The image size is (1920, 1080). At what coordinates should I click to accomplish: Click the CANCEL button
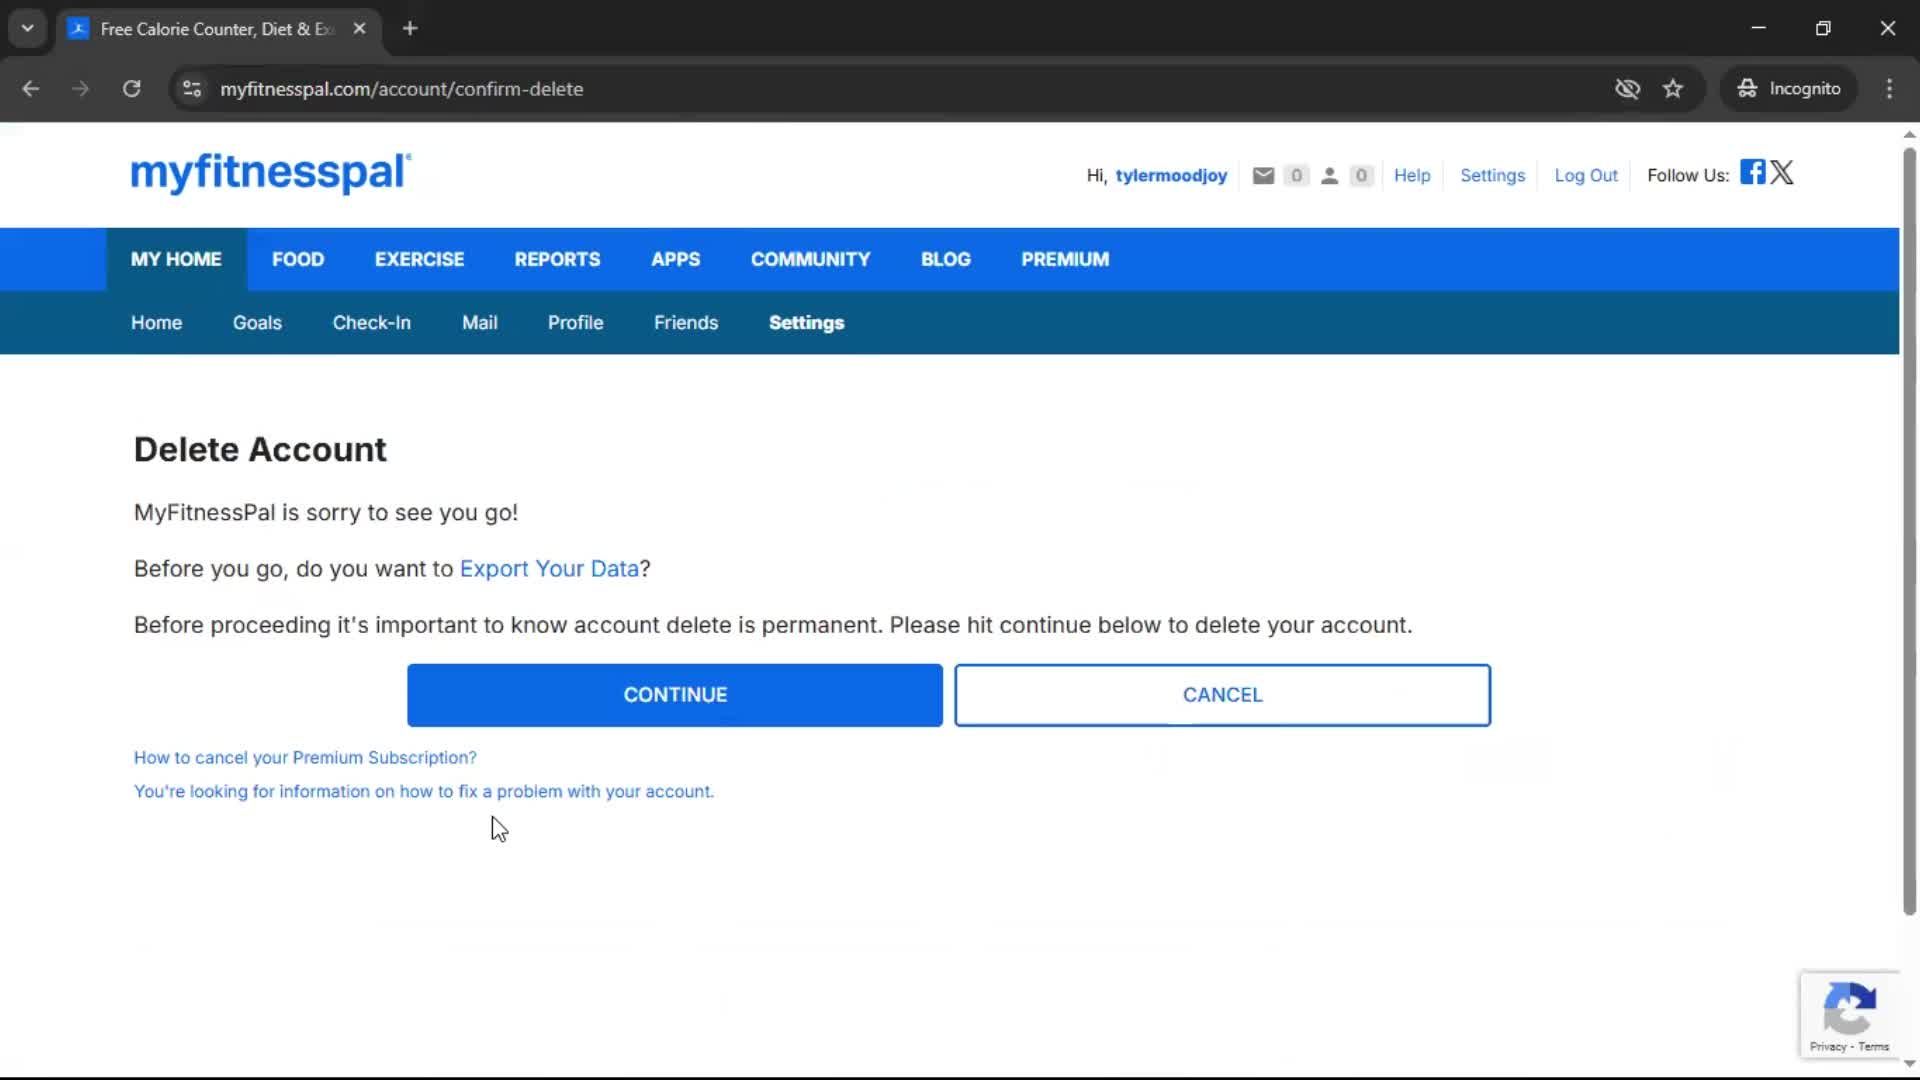coord(1222,695)
